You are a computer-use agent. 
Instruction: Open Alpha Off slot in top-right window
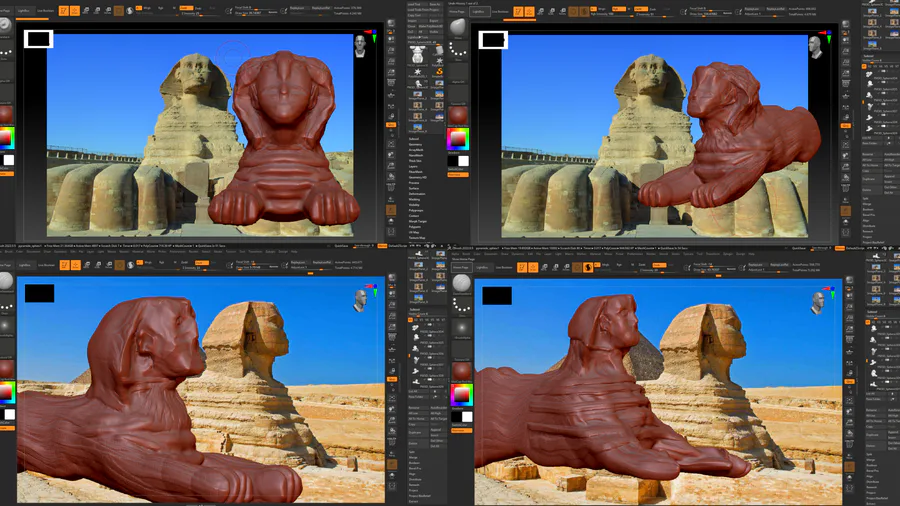pos(459,73)
